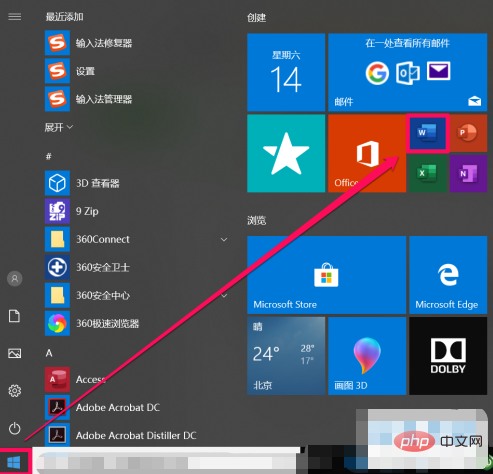Open Microsoft Access app
The width and height of the screenshot is (493, 474).
[x=137, y=379]
